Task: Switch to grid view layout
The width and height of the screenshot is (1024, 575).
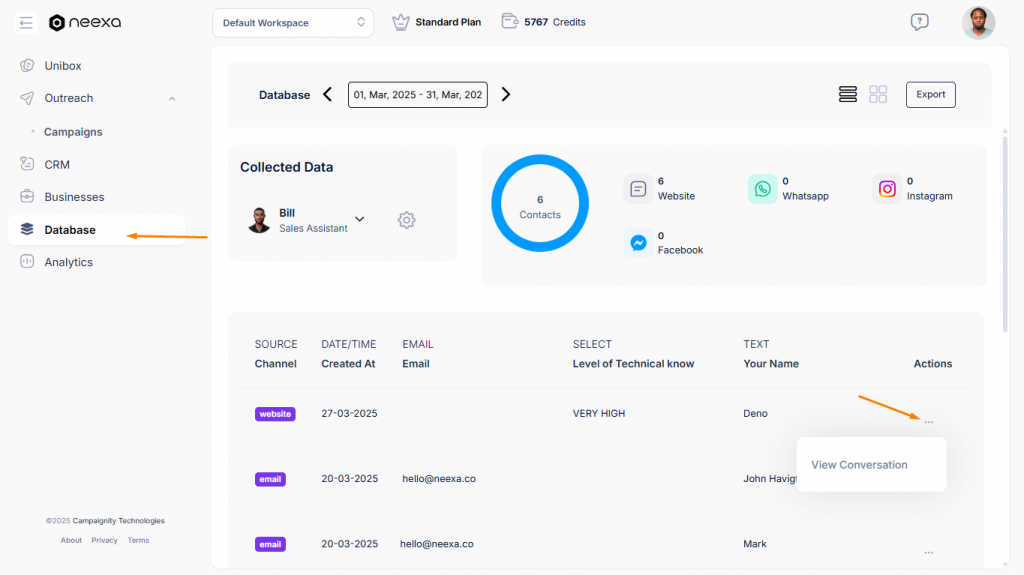Action: (878, 94)
